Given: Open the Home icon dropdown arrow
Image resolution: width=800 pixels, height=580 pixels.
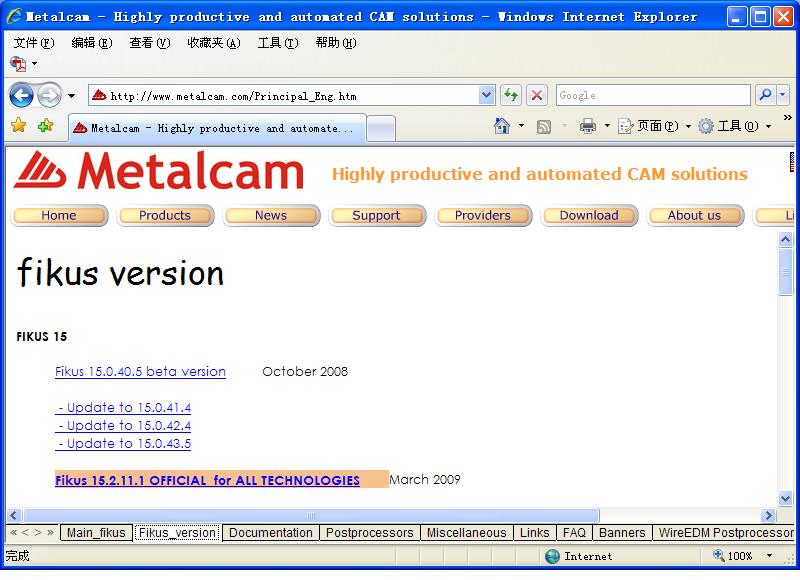Looking at the screenshot, I should [521, 125].
